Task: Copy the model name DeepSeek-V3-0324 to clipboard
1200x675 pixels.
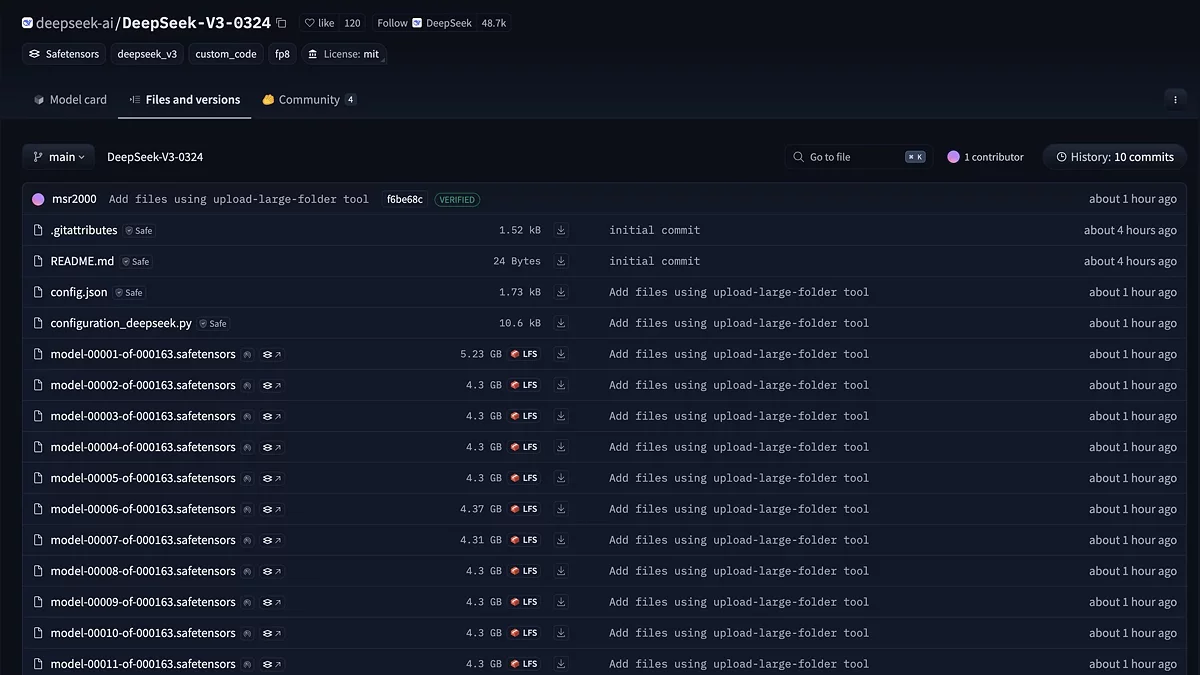Action: (x=281, y=23)
